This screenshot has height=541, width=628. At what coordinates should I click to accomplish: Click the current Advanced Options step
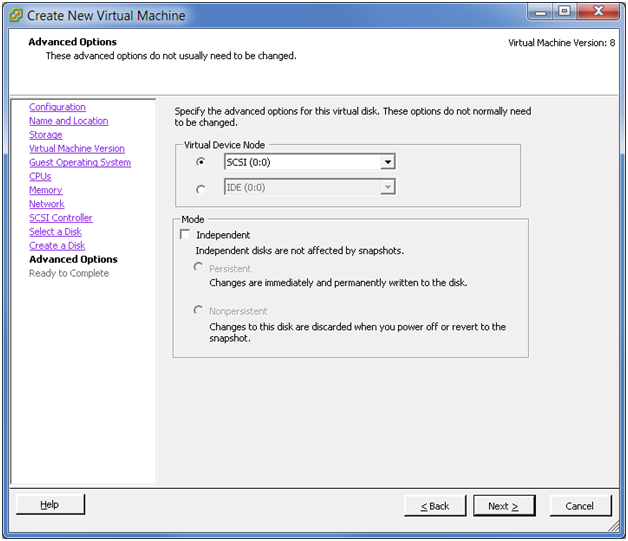pyautogui.click(x=73, y=259)
